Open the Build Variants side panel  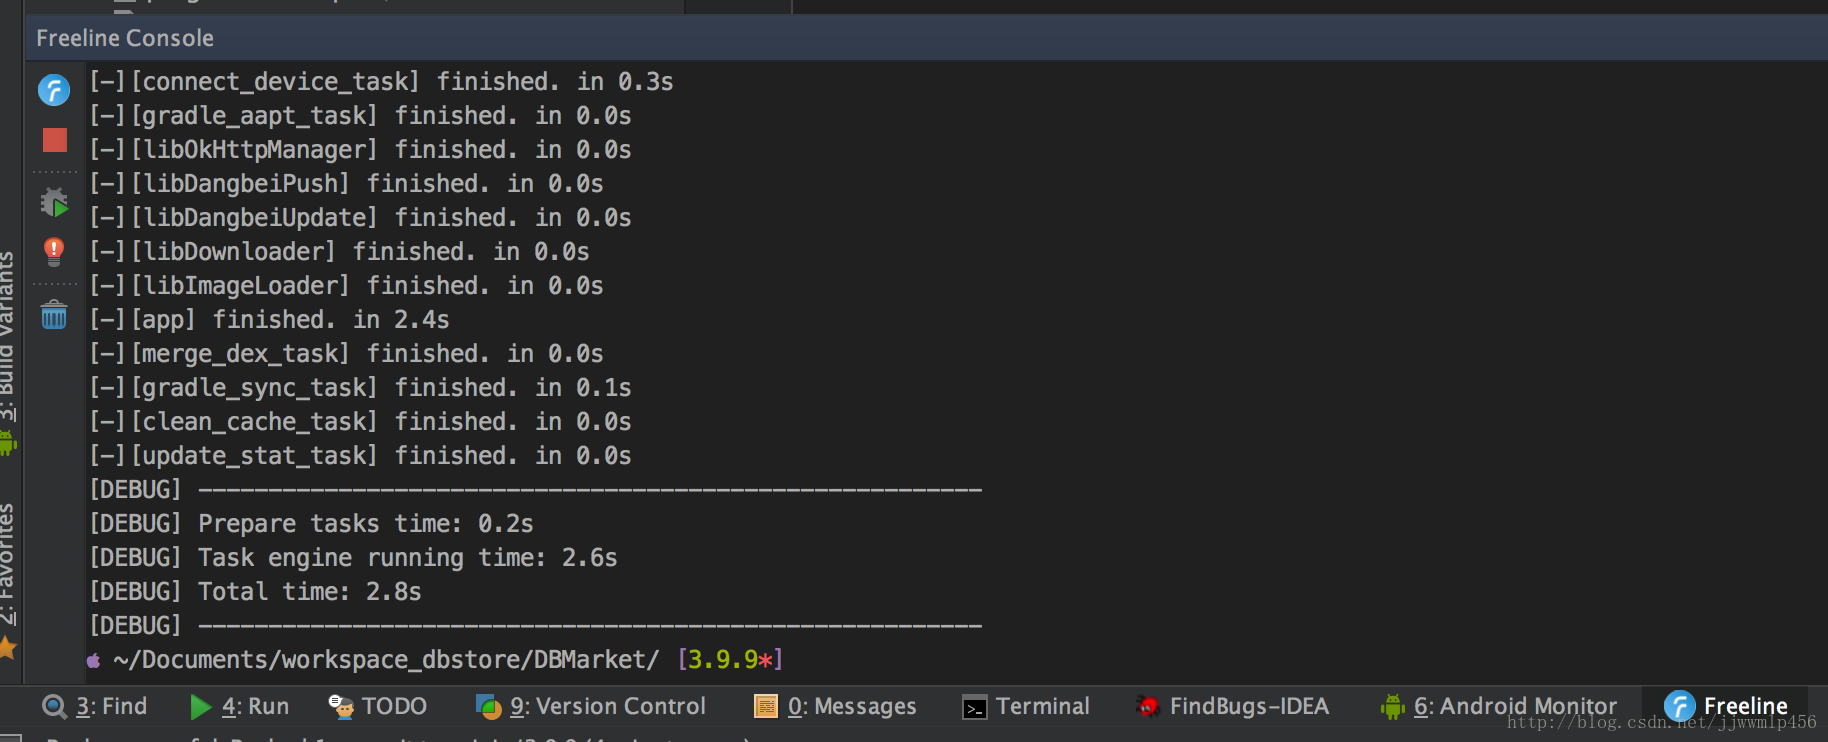coord(8,336)
